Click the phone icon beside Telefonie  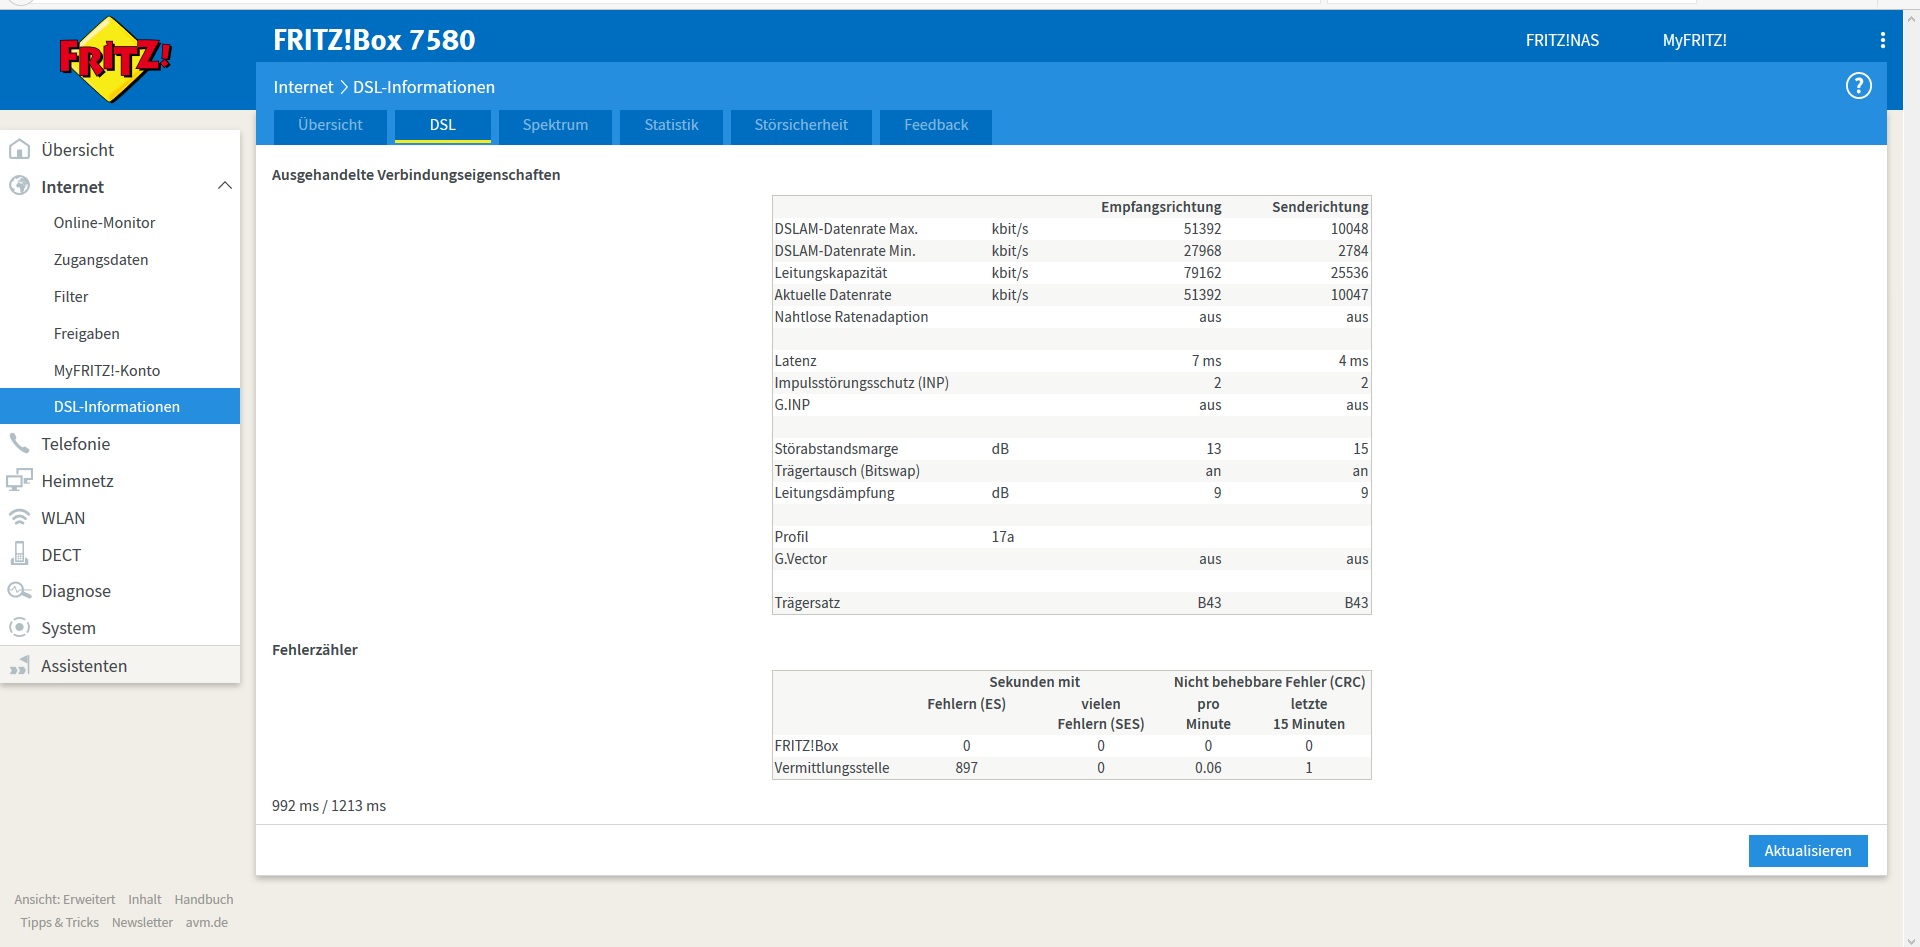(19, 443)
